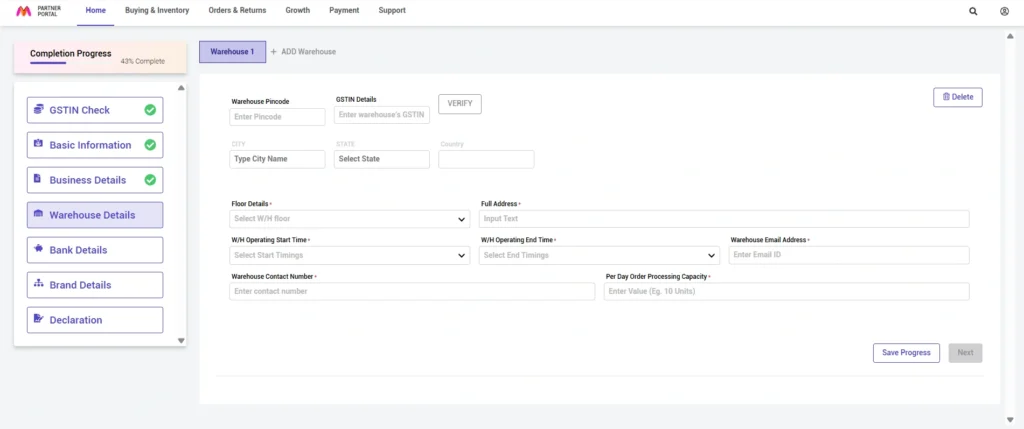Image resolution: width=1024 pixels, height=429 pixels.
Task: Click the 43% Complete text
Action: pyautogui.click(x=142, y=61)
